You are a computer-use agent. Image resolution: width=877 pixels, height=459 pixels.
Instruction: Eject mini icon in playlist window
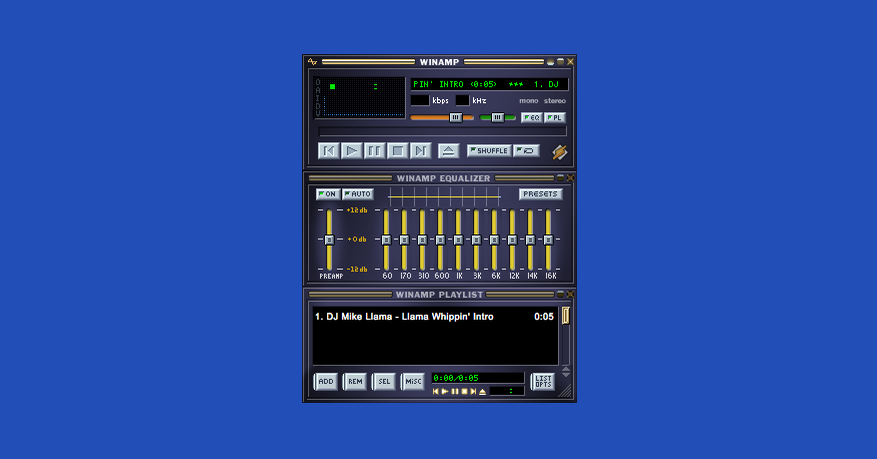(x=483, y=391)
